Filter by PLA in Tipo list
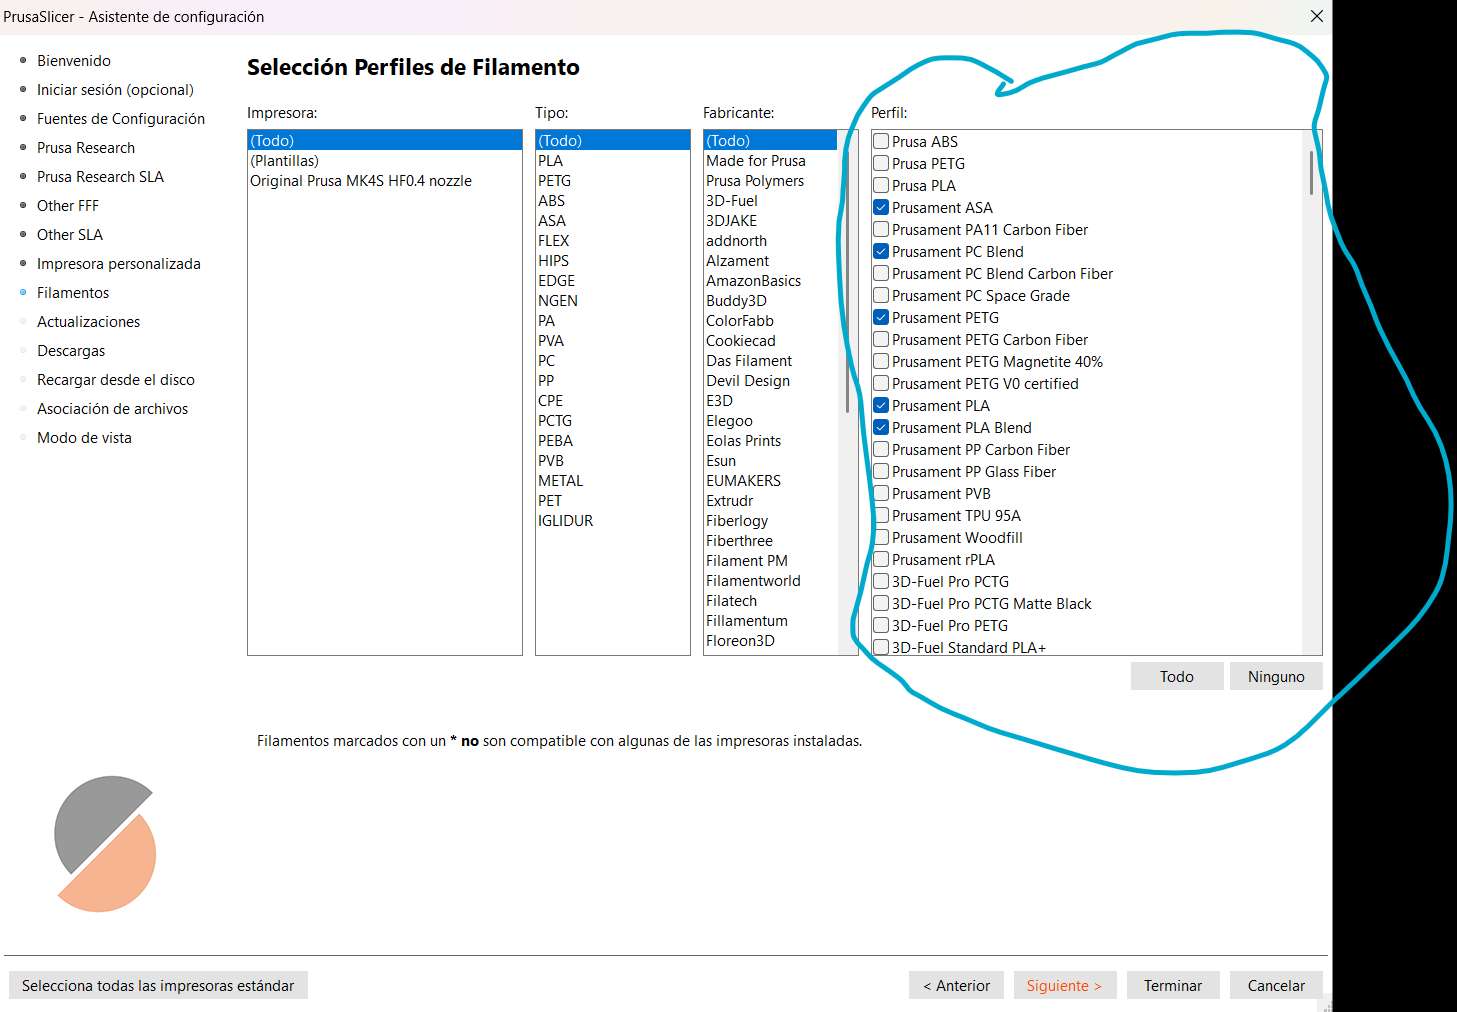Image resolution: width=1457 pixels, height=1012 pixels. point(613,161)
